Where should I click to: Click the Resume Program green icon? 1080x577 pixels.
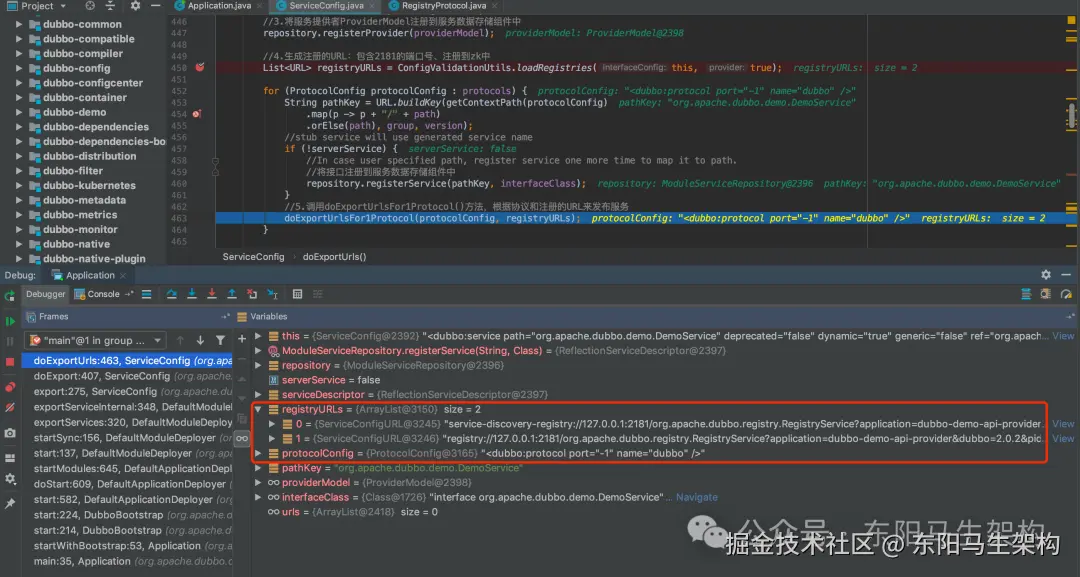pos(10,321)
